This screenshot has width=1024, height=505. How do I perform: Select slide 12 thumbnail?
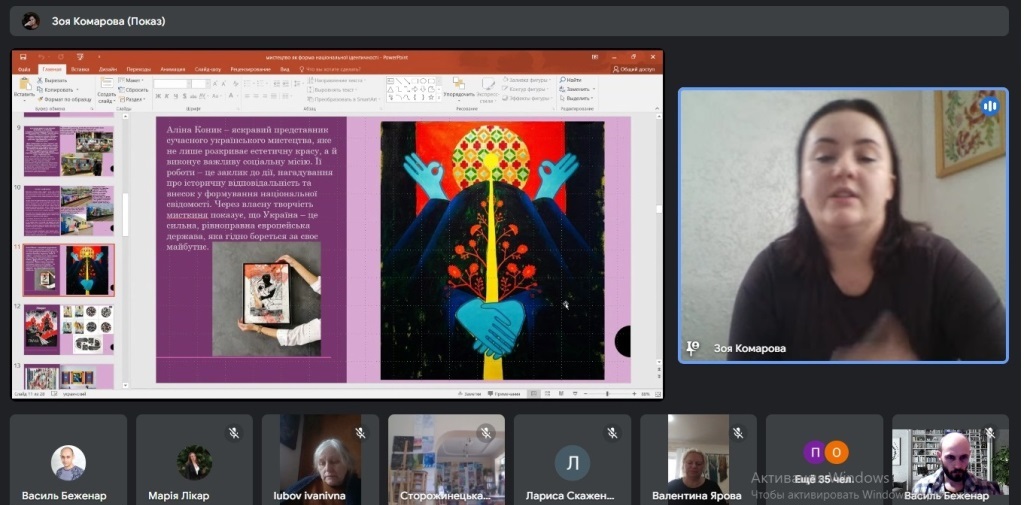click(69, 329)
